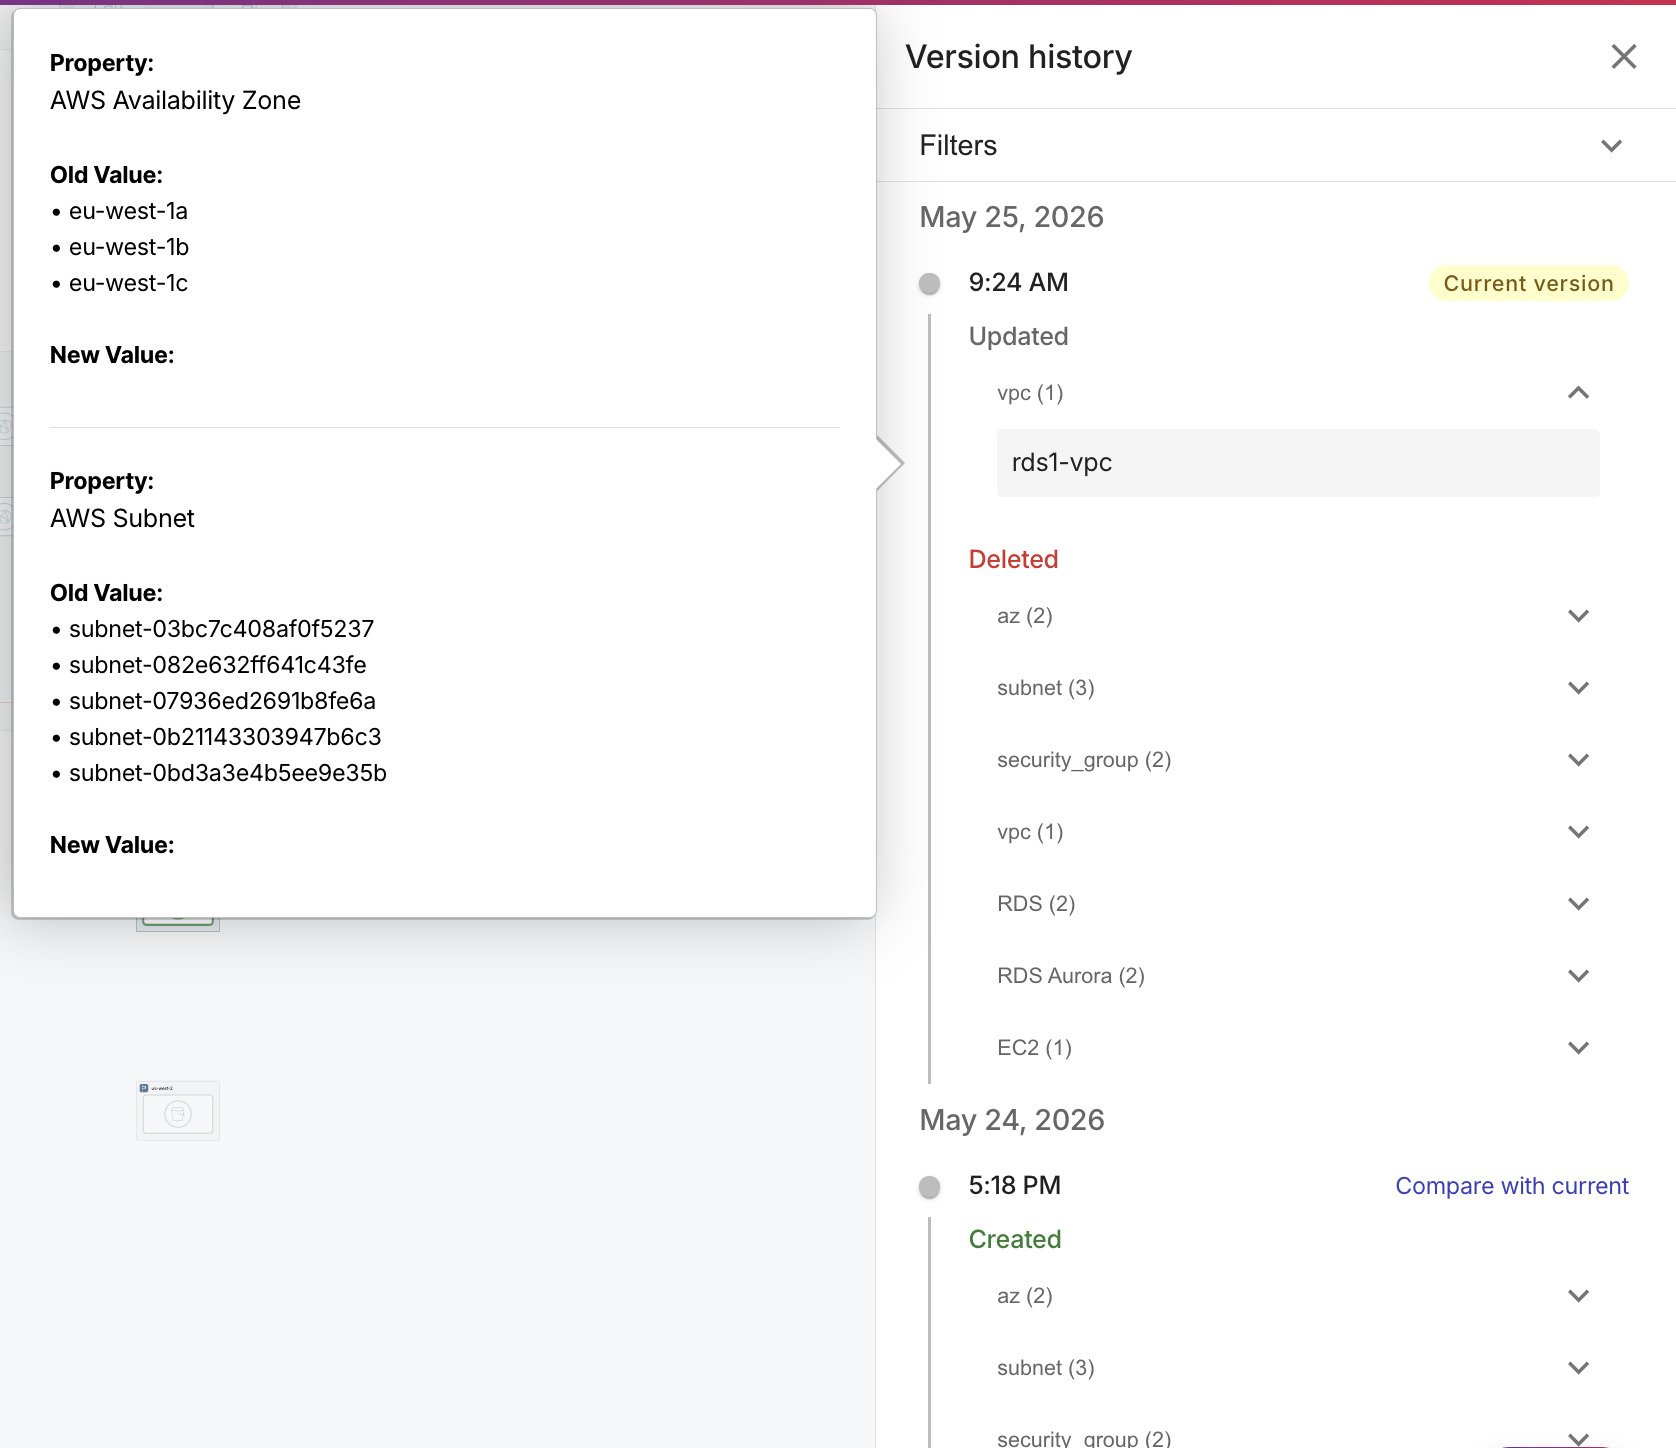Click the Created section label
This screenshot has height=1448, width=1676.
tap(1014, 1240)
